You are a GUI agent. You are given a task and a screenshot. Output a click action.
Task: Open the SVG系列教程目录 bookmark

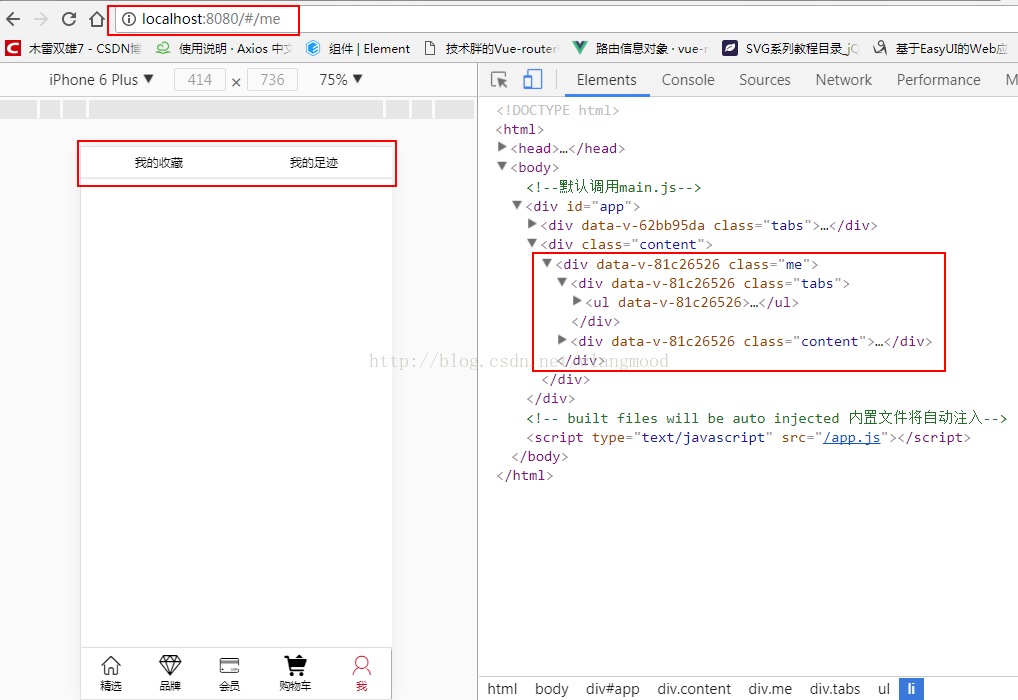[791, 48]
